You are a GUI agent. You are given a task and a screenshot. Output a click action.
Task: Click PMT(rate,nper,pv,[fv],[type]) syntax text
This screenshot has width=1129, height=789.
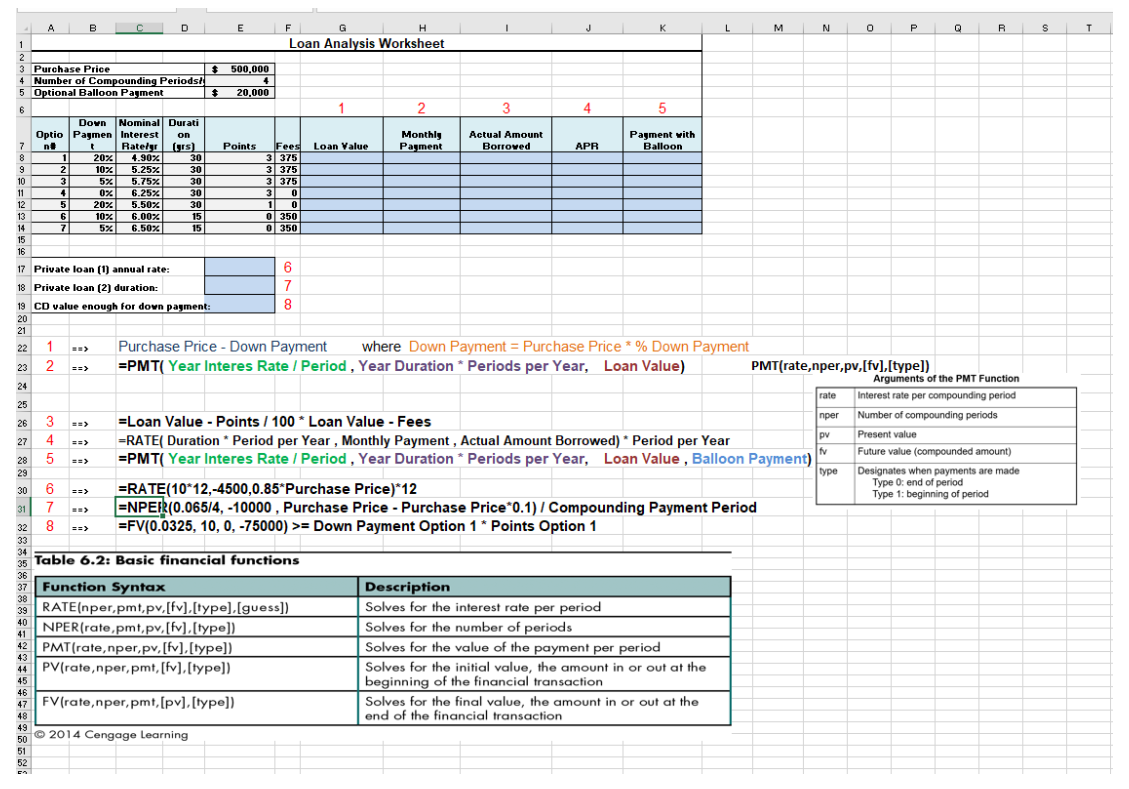pyautogui.click(x=840, y=366)
